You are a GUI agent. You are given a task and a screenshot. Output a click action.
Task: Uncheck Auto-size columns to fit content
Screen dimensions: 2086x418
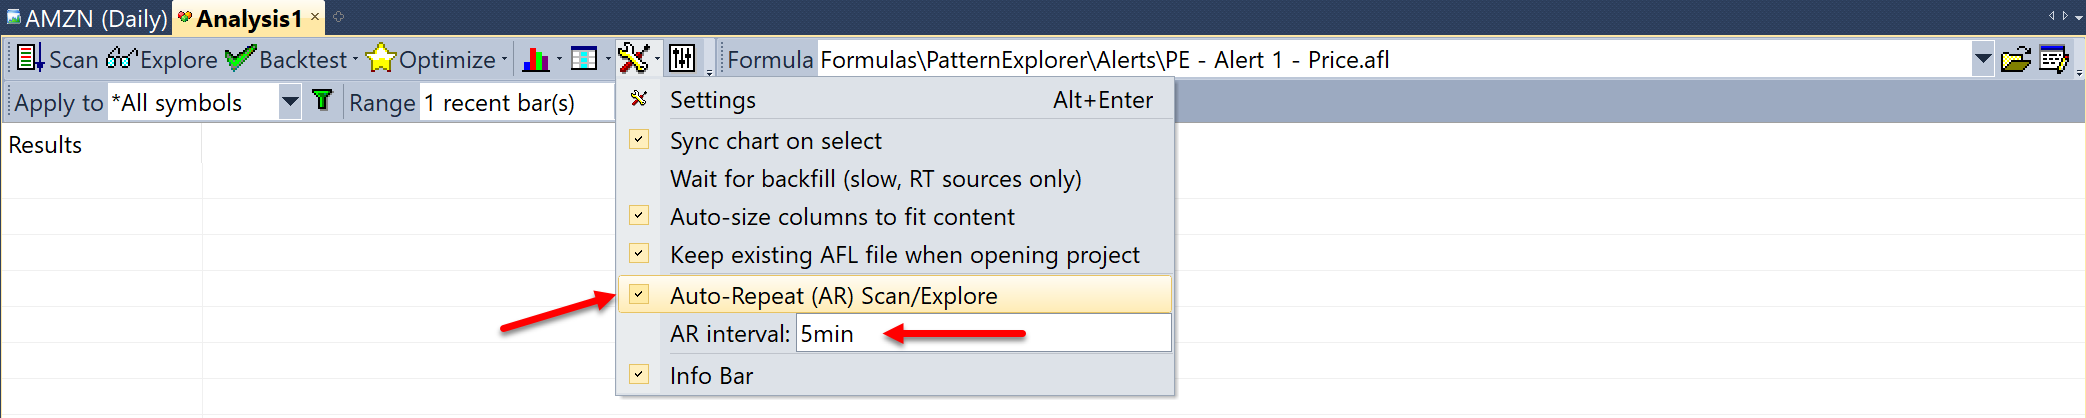(x=841, y=217)
